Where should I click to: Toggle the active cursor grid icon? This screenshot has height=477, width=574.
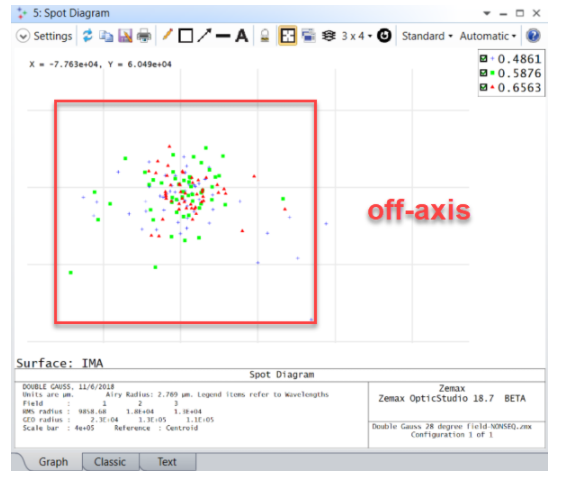(287, 36)
